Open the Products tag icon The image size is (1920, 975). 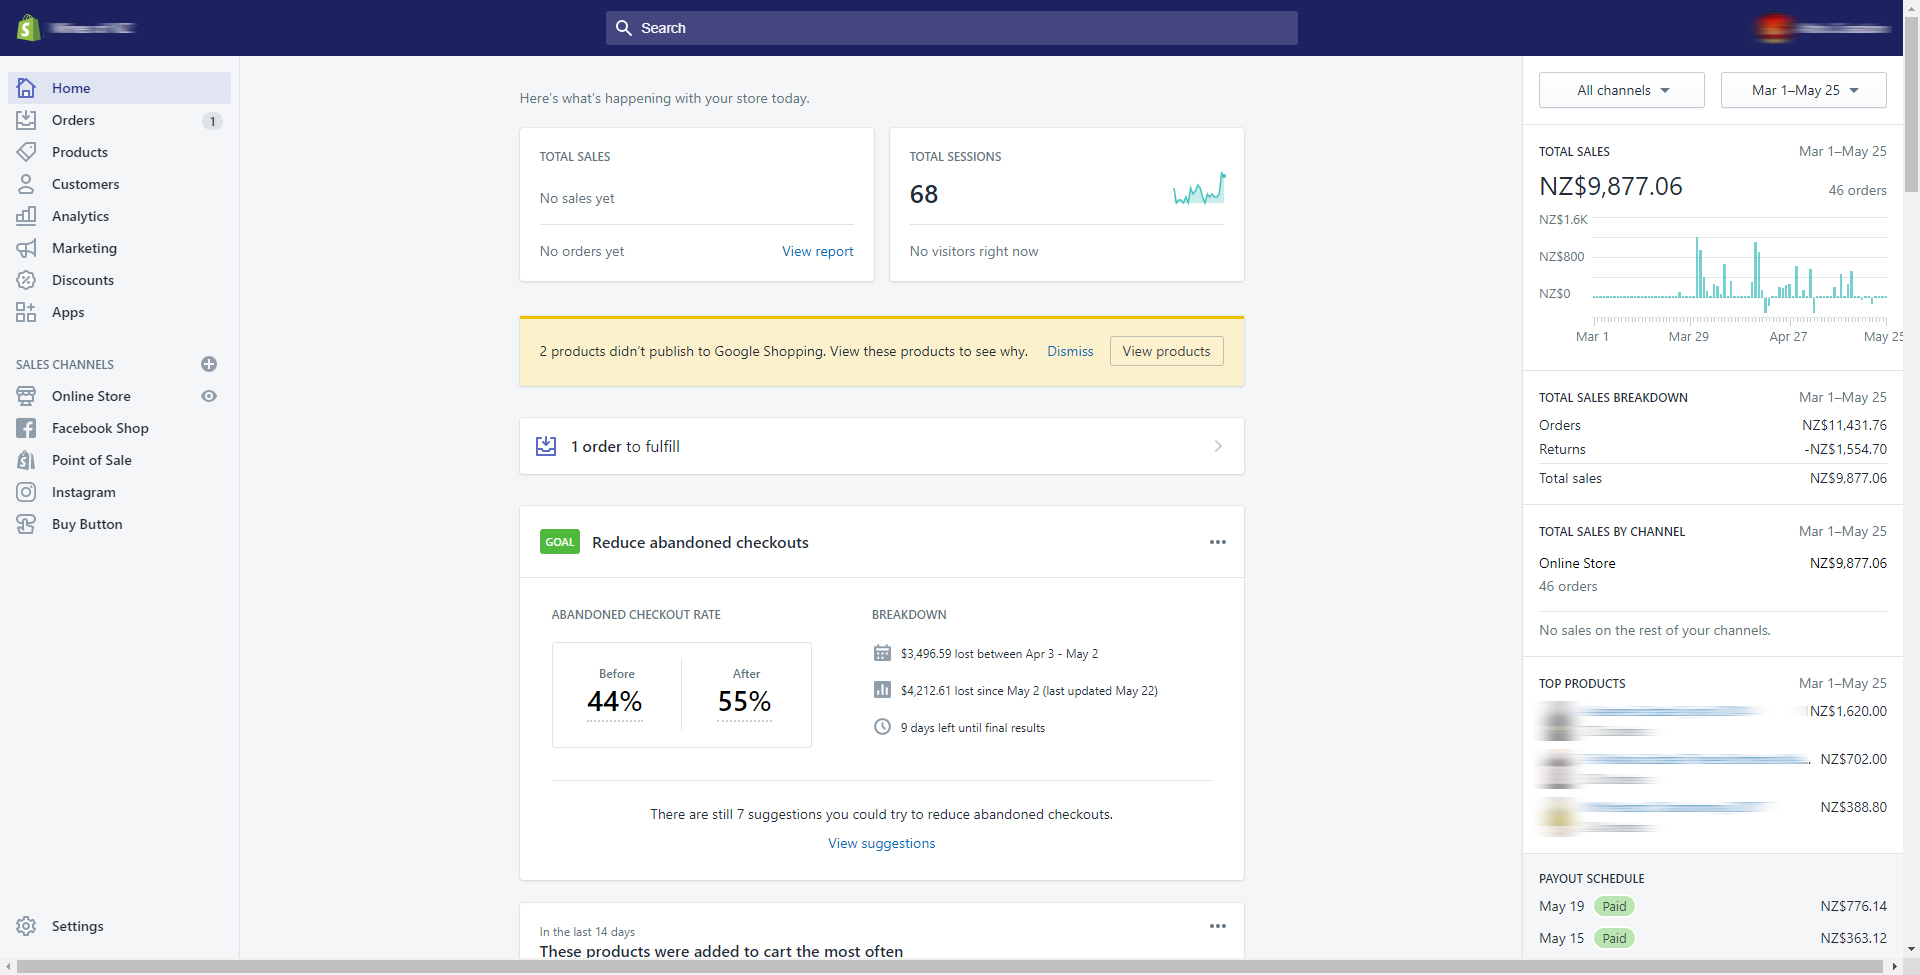26,152
